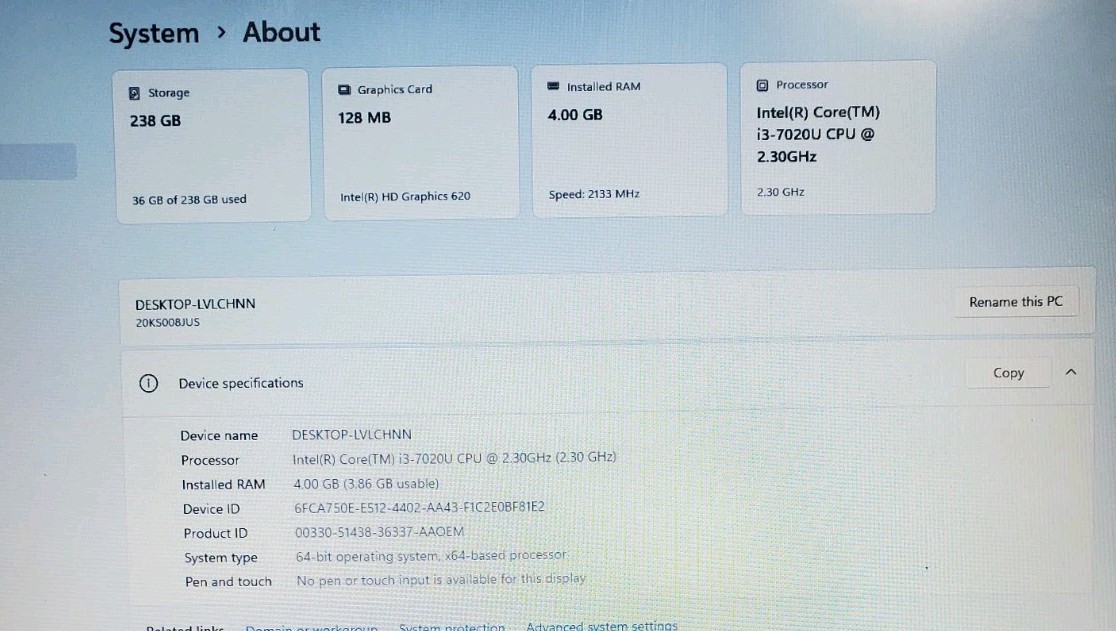Click the About breadcrumb heading
The width and height of the screenshot is (1116, 631).
coord(281,32)
